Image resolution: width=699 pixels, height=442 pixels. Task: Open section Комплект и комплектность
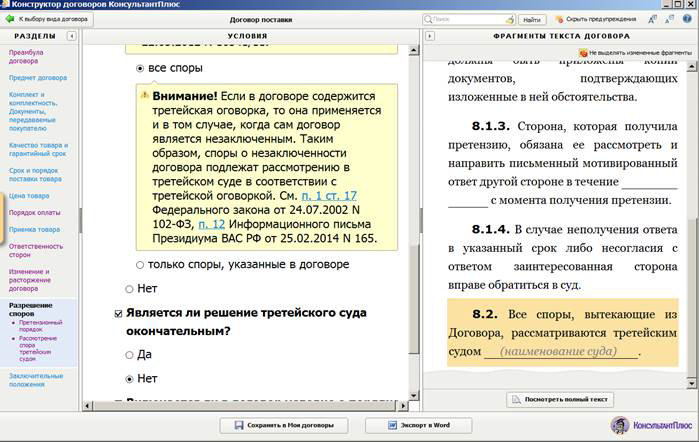pyautogui.click(x=33, y=112)
